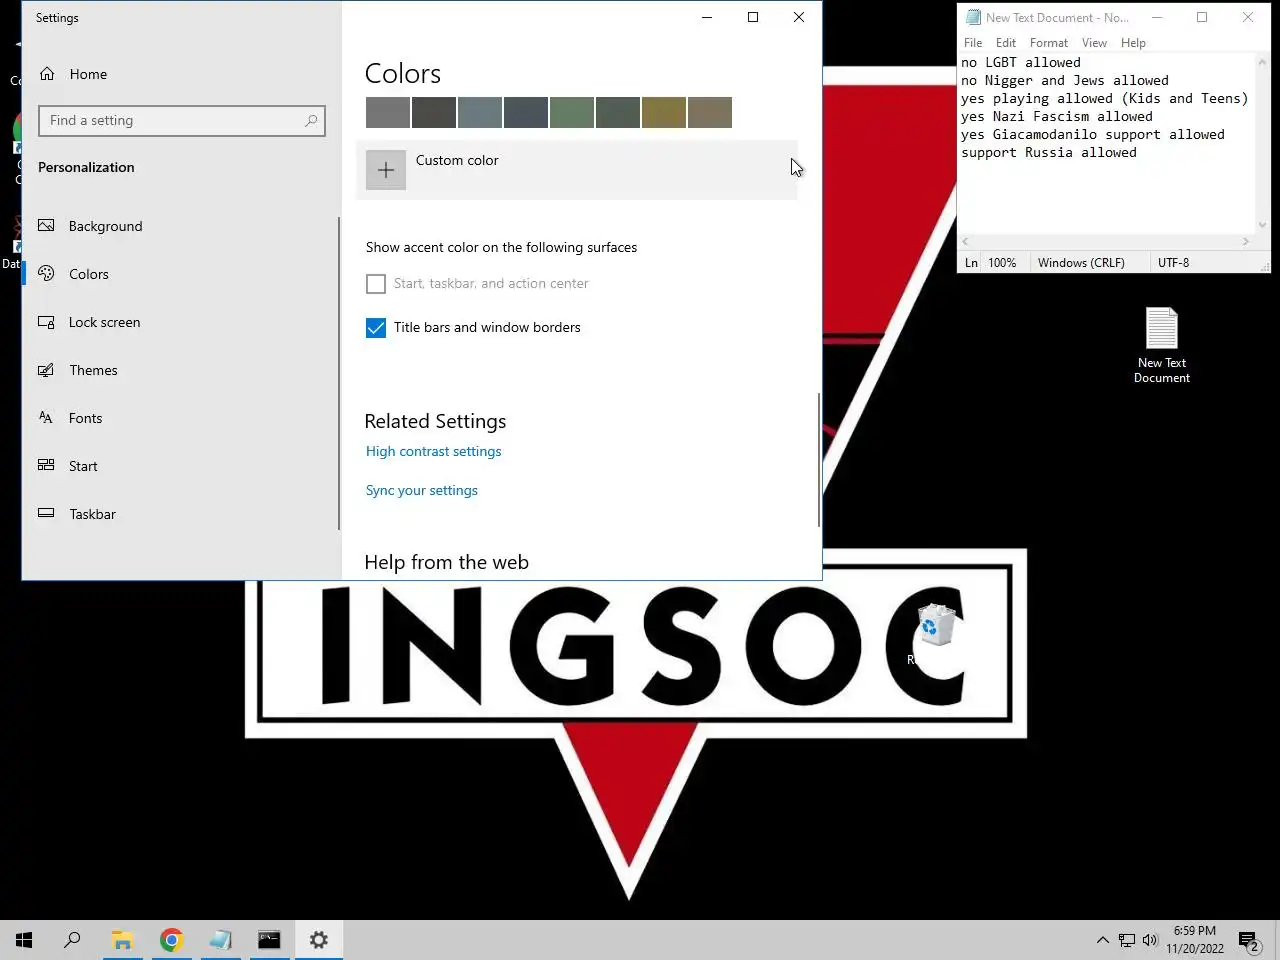Check Start, taskbar, and action center box
Image resolution: width=1280 pixels, height=960 pixels.
pos(376,284)
